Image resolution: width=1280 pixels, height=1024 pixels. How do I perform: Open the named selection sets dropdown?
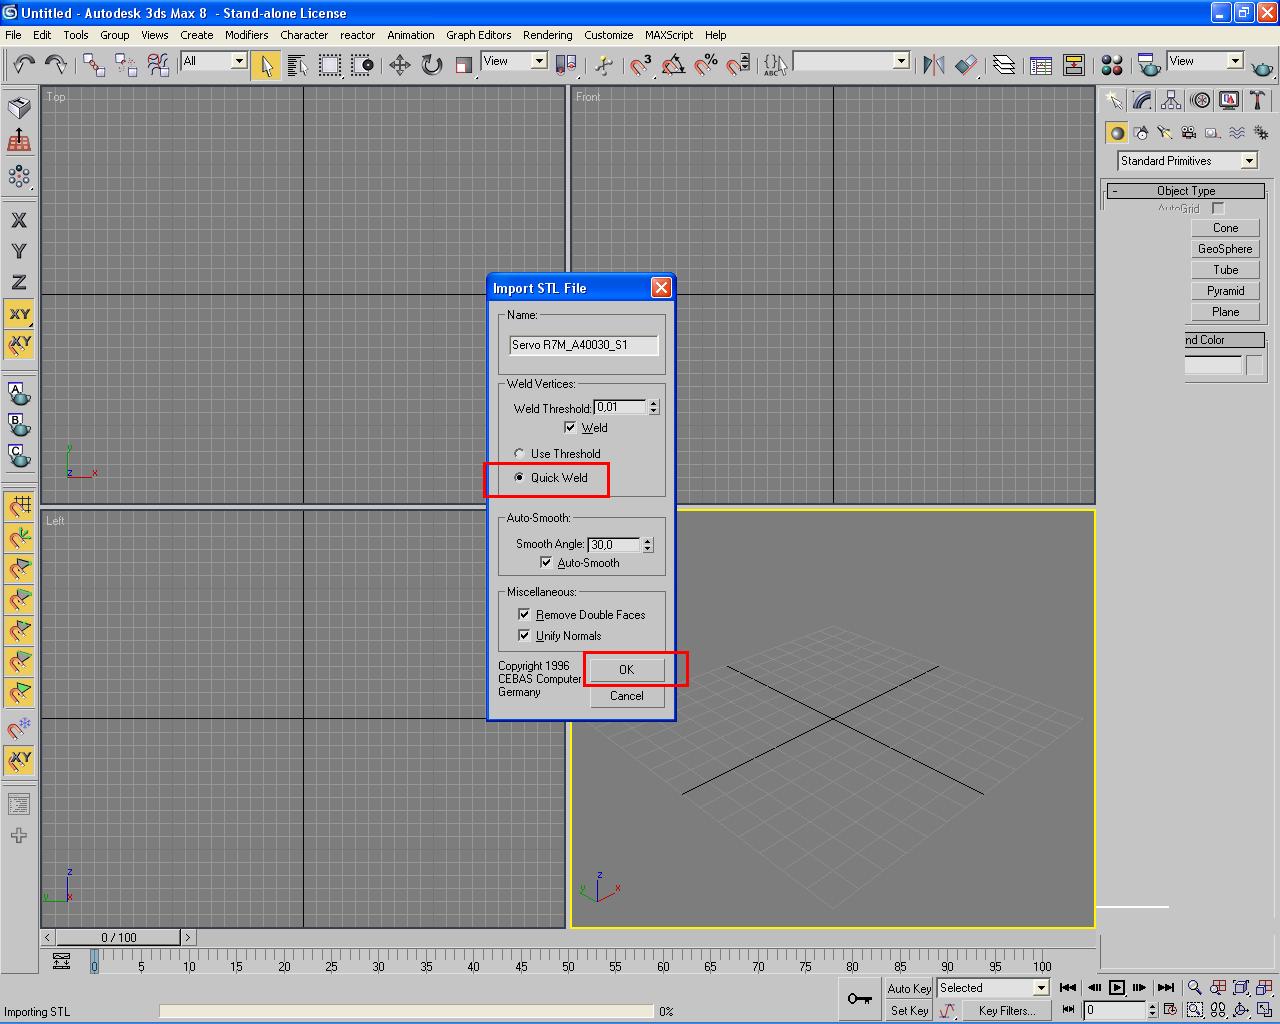[851, 61]
